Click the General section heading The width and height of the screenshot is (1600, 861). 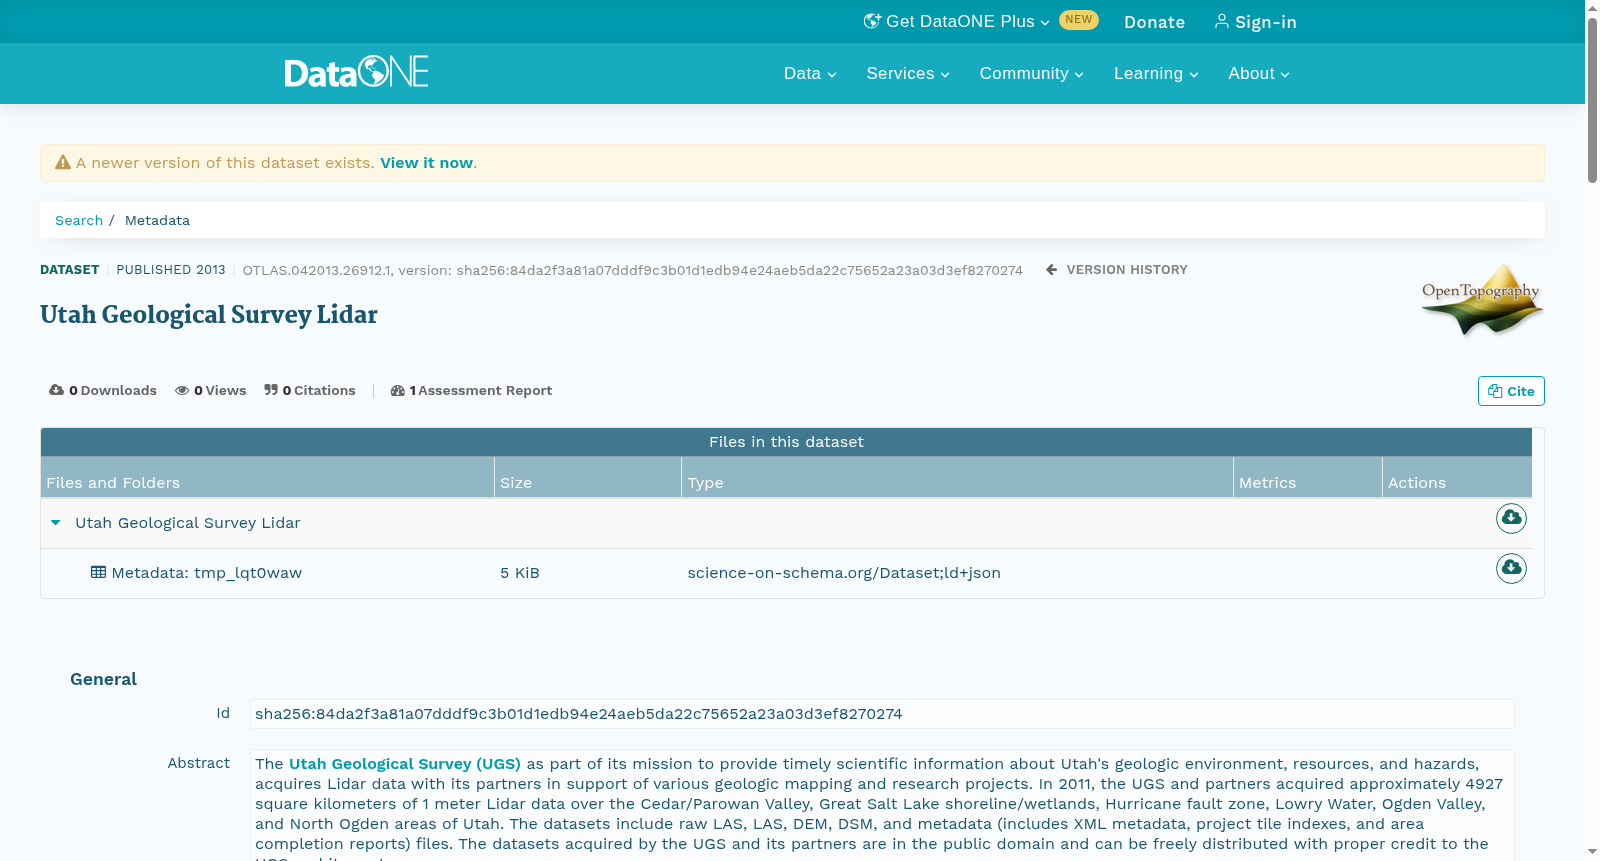[103, 679]
